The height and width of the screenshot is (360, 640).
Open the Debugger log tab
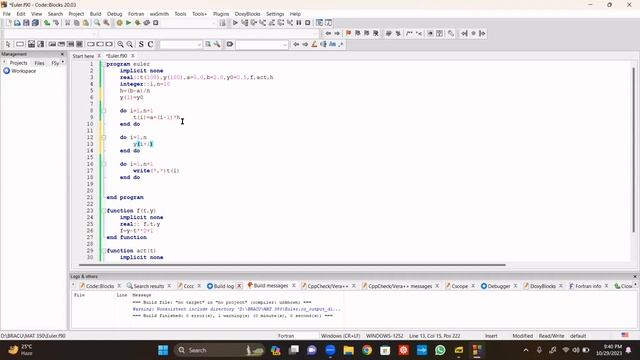point(498,286)
